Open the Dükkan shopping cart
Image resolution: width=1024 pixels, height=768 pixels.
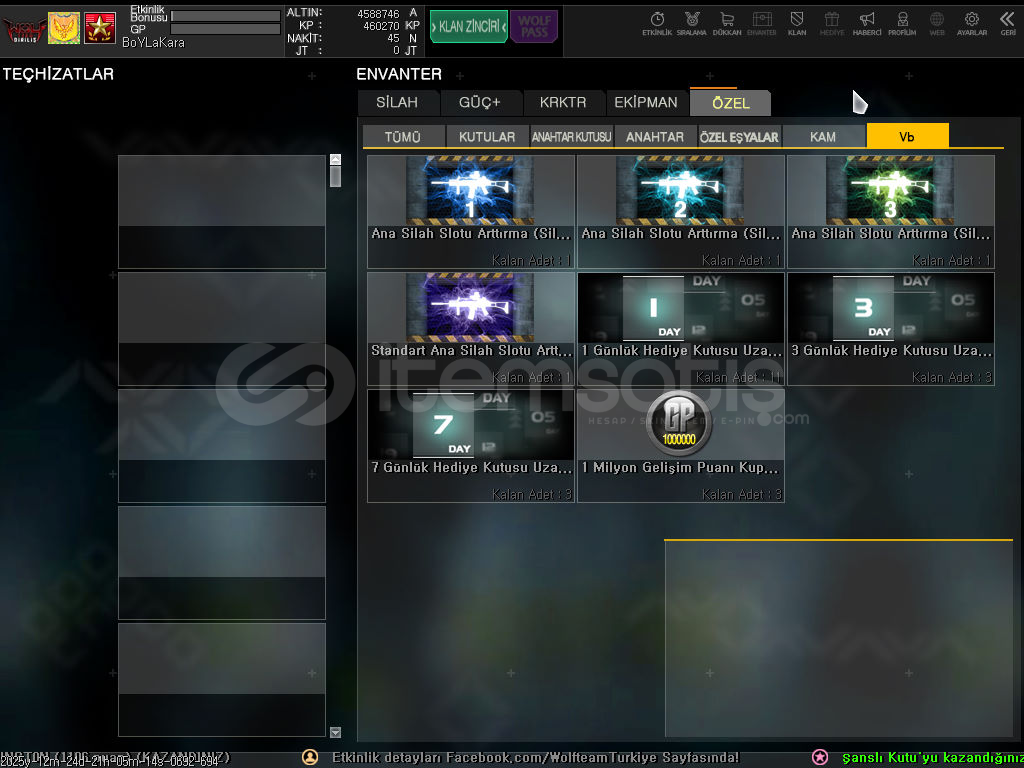[x=726, y=22]
